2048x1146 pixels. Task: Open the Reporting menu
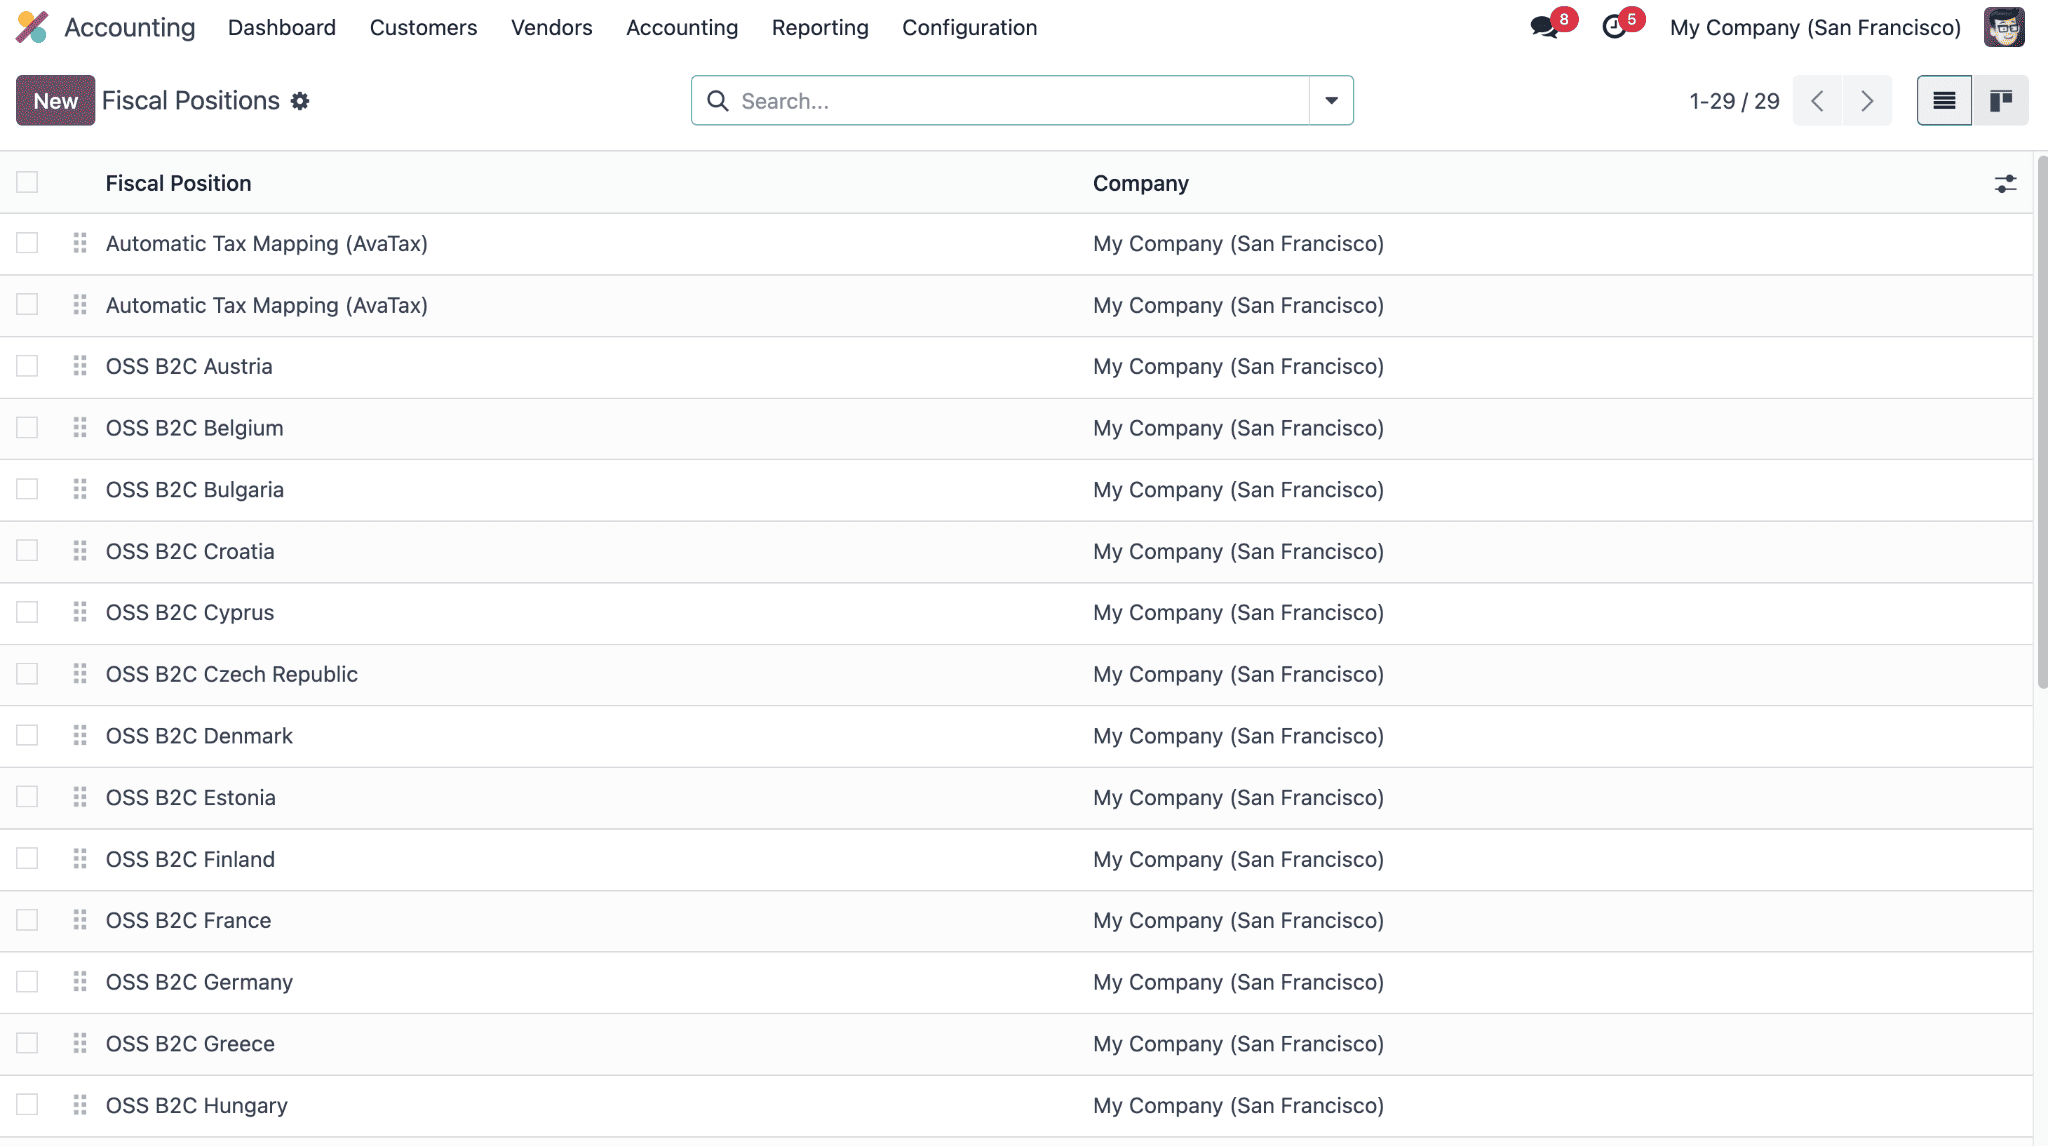click(820, 27)
